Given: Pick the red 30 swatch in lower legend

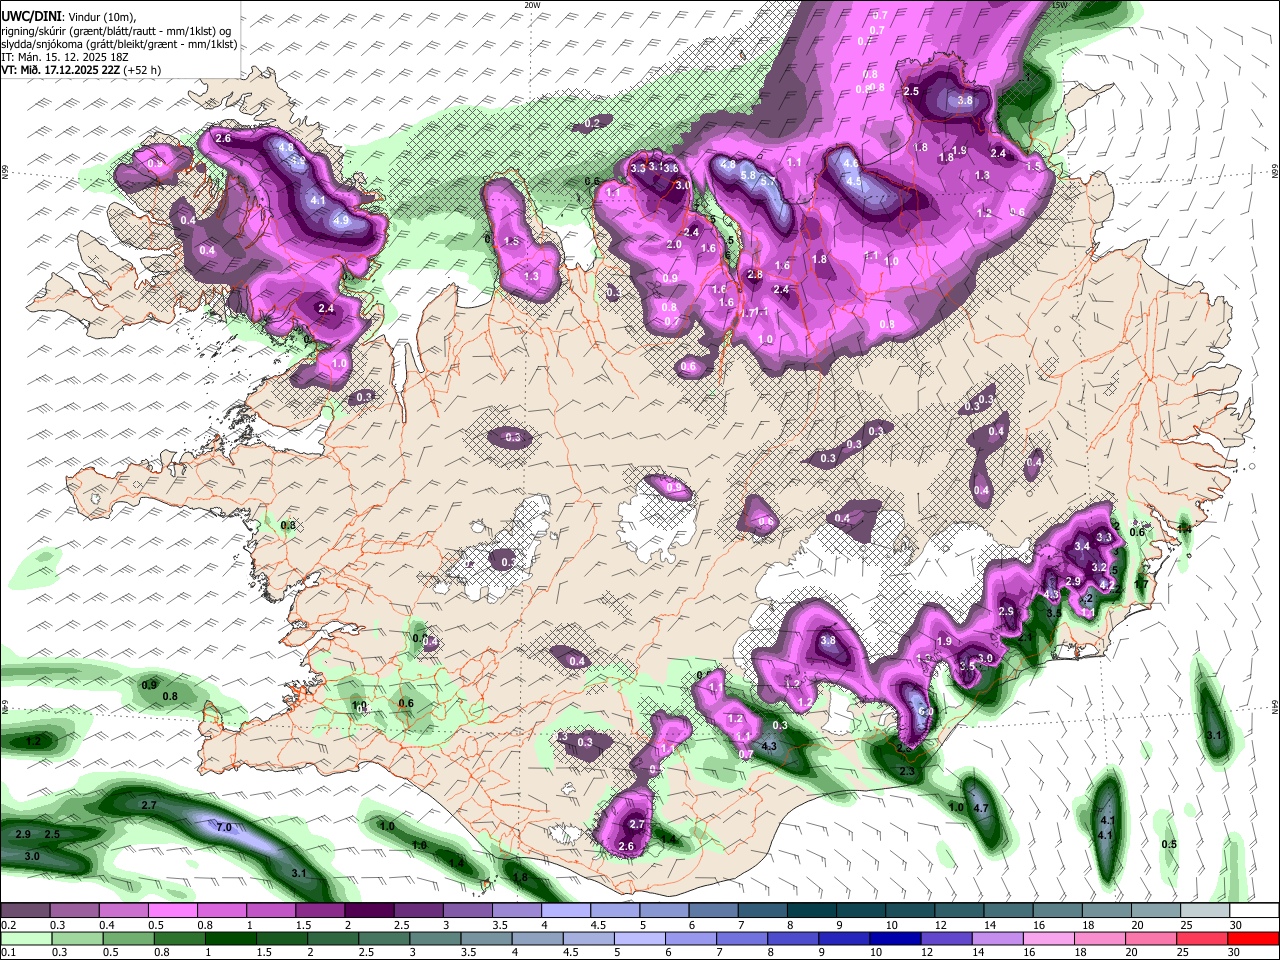Looking at the screenshot, I should 1253,938.
